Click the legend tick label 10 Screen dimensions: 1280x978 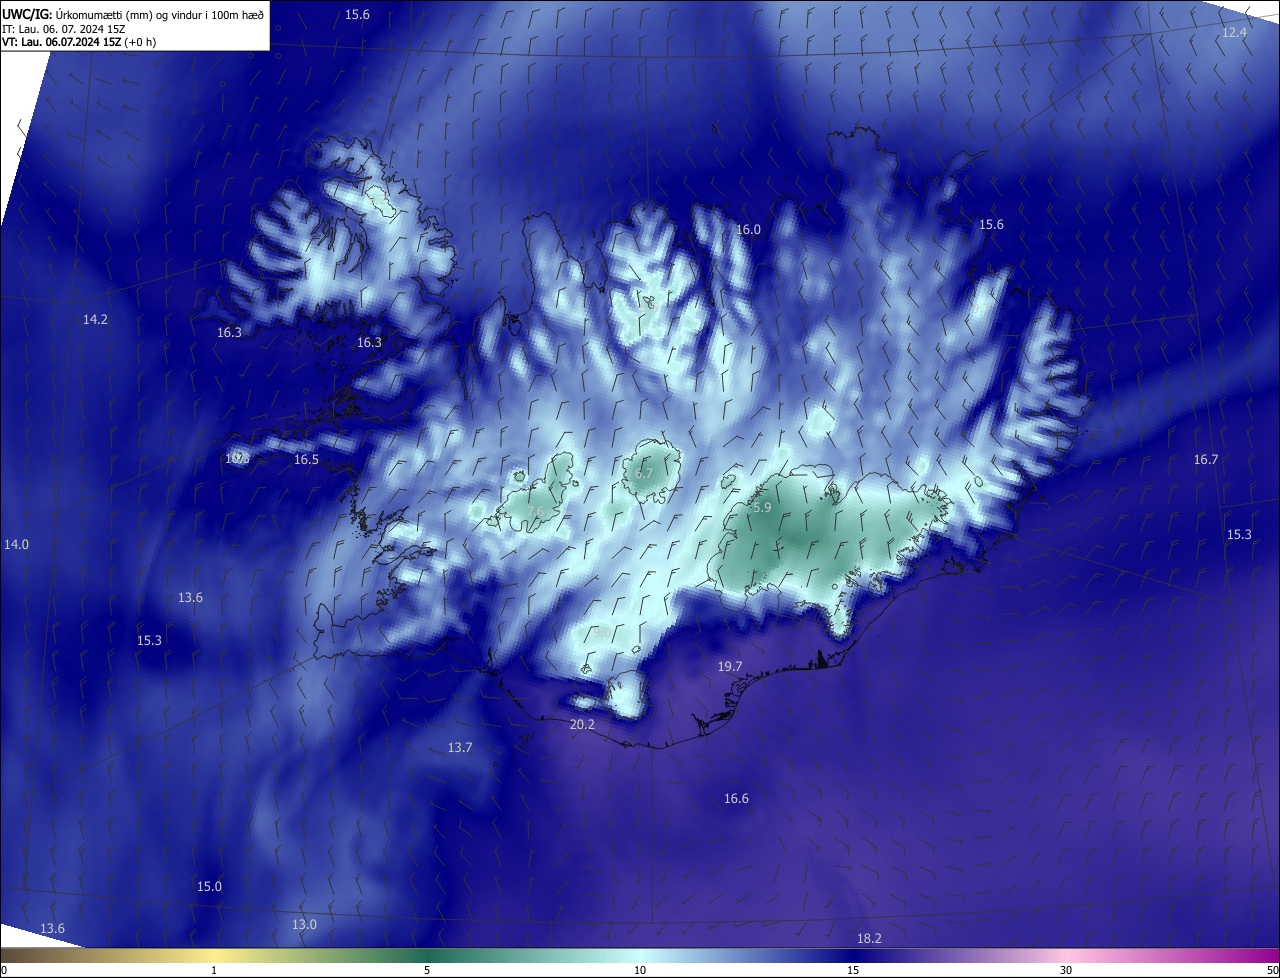point(640,970)
